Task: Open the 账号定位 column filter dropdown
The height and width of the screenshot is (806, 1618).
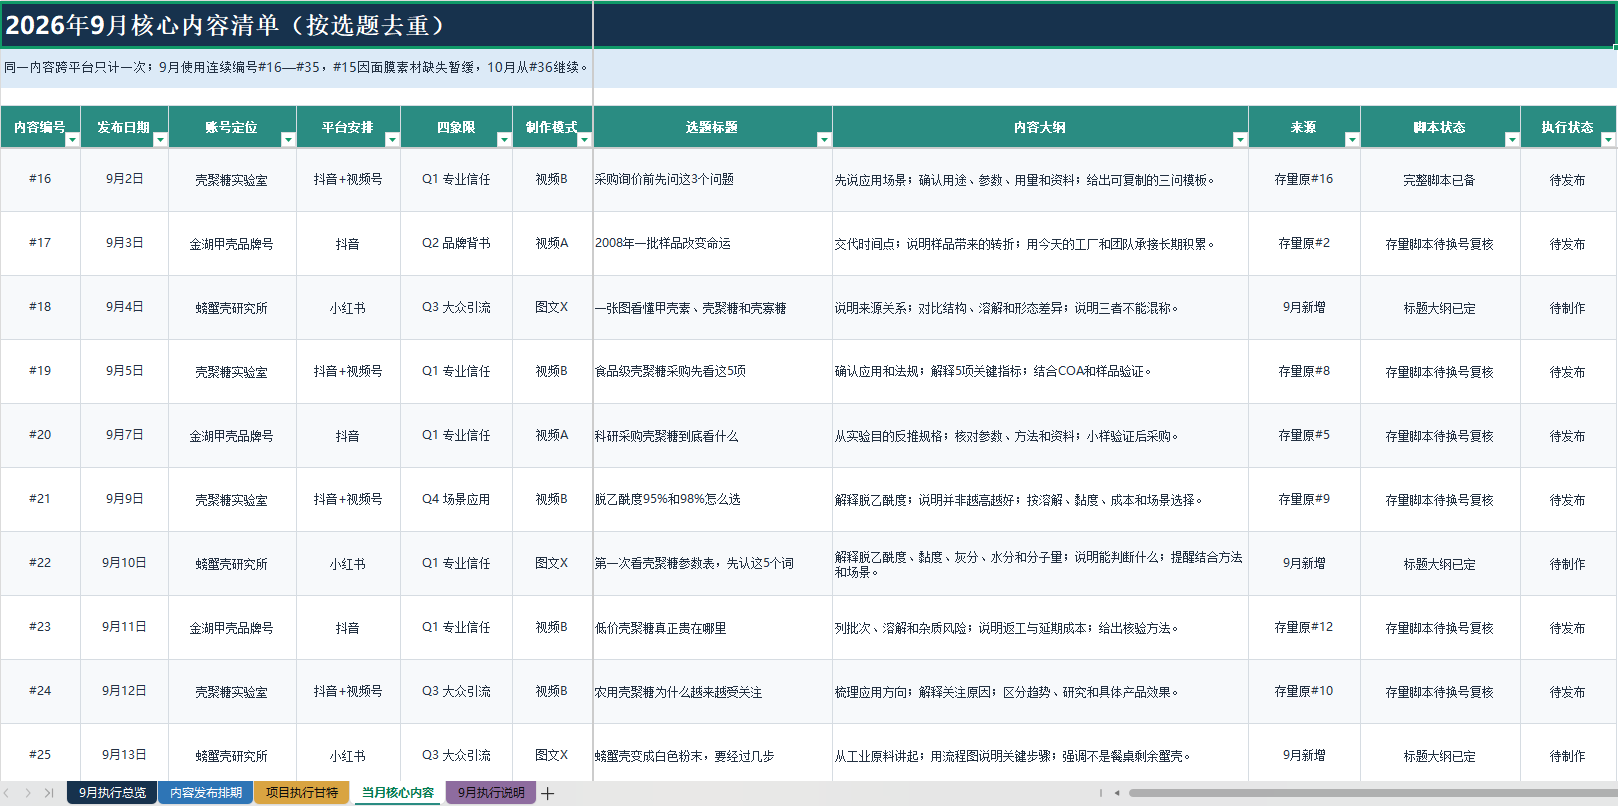Action: 288,140
